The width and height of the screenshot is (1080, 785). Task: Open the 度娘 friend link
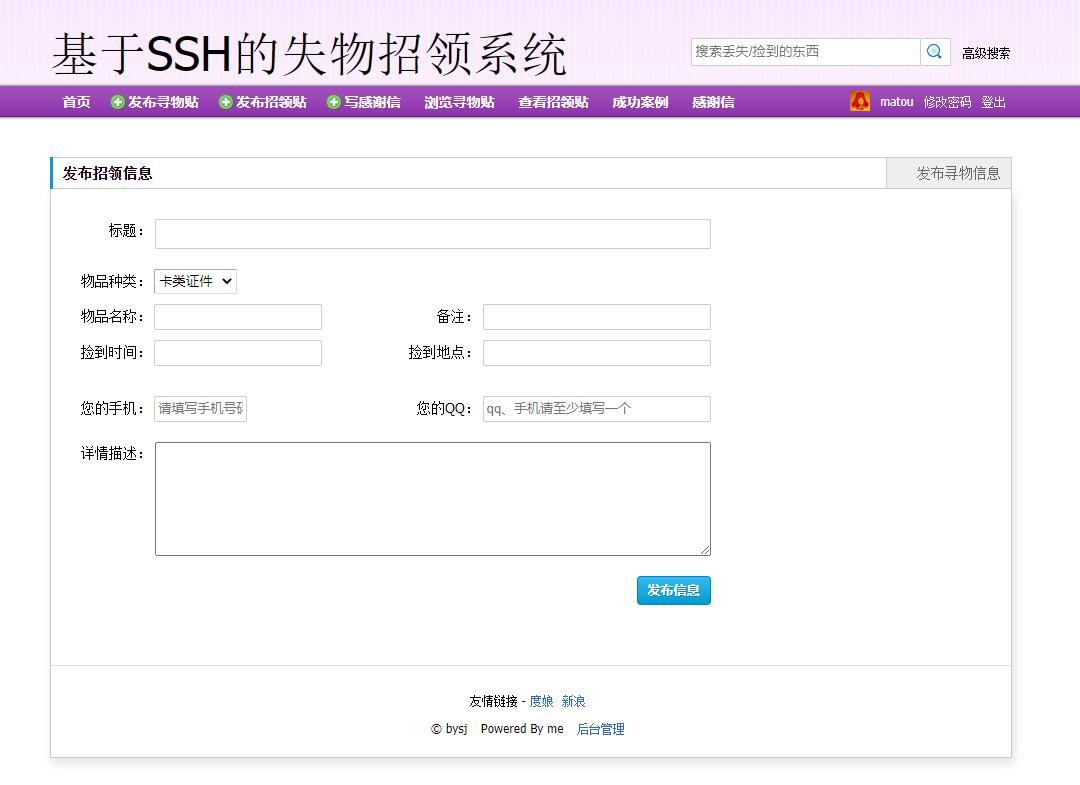pos(541,701)
